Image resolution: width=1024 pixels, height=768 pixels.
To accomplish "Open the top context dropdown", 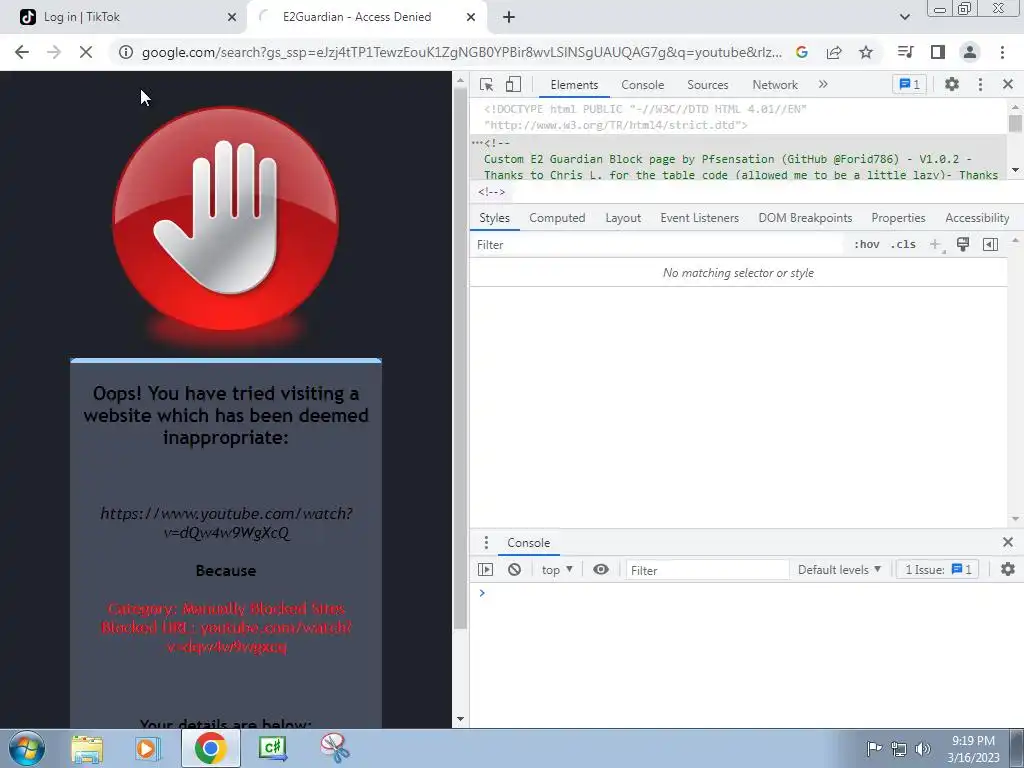I will 557,569.
